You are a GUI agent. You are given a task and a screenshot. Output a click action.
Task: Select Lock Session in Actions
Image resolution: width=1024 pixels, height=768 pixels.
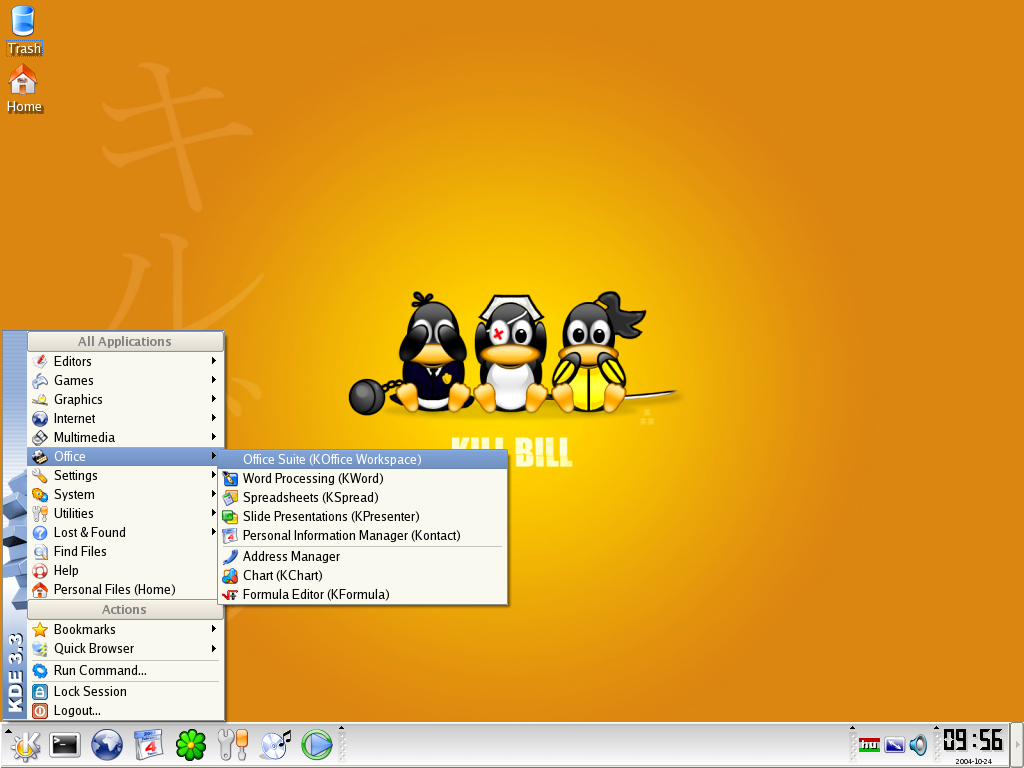pyautogui.click(x=124, y=691)
